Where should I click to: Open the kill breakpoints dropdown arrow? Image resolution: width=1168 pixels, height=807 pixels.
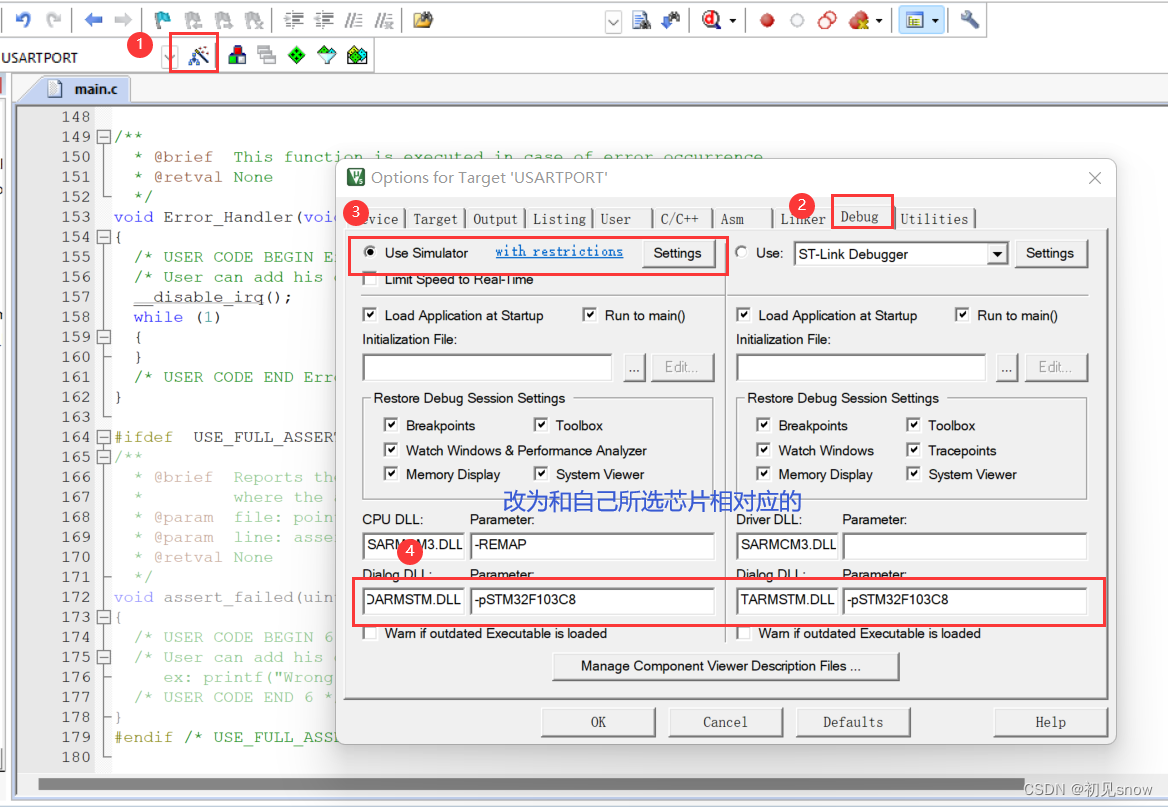(x=879, y=21)
